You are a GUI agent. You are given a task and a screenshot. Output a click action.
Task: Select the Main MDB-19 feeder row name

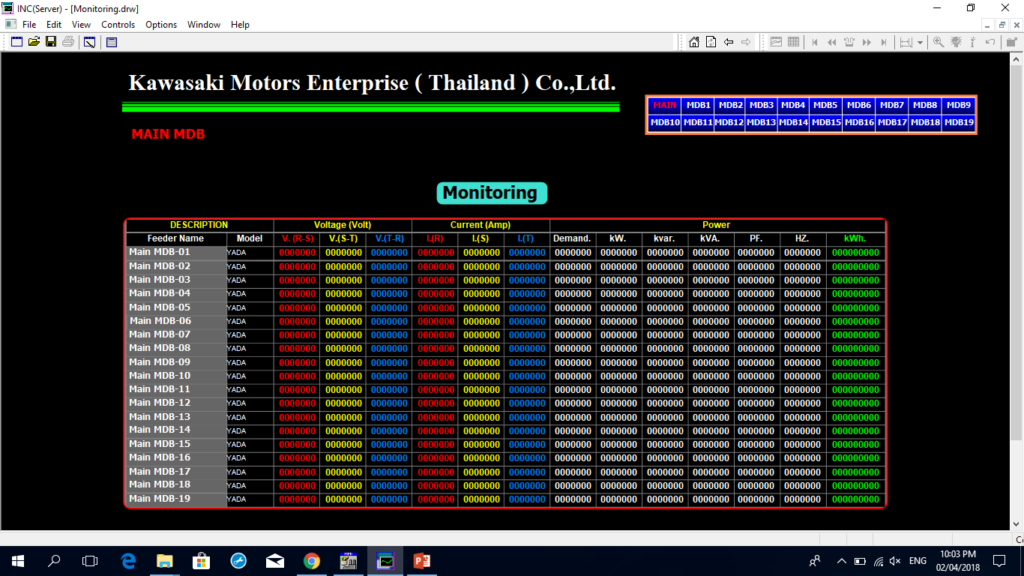(x=159, y=499)
